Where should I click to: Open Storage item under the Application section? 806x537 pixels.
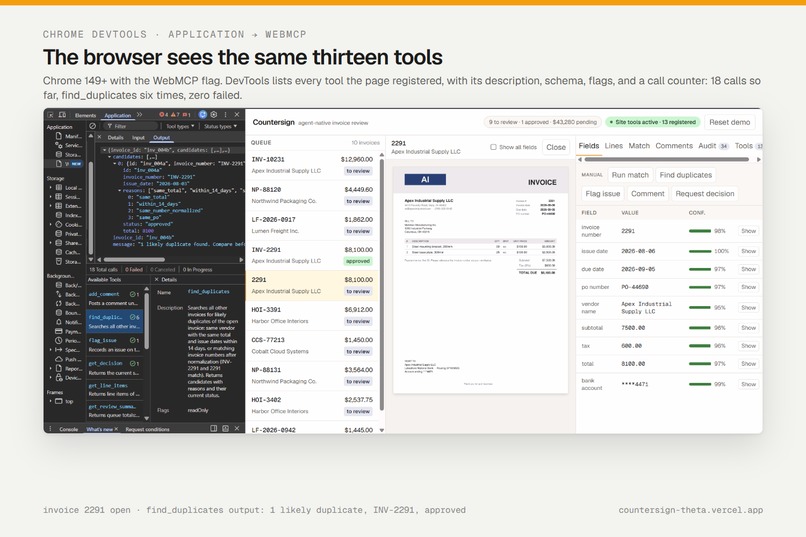[69, 154]
